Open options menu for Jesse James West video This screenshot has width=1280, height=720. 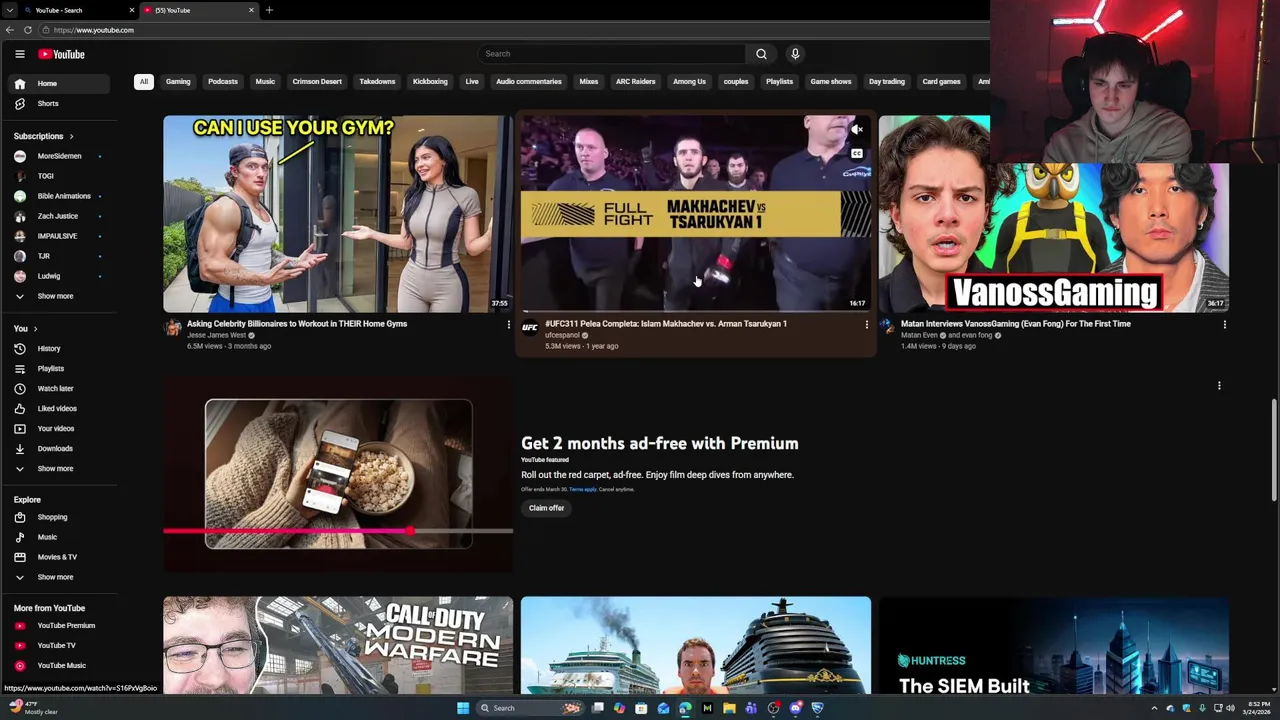508,325
